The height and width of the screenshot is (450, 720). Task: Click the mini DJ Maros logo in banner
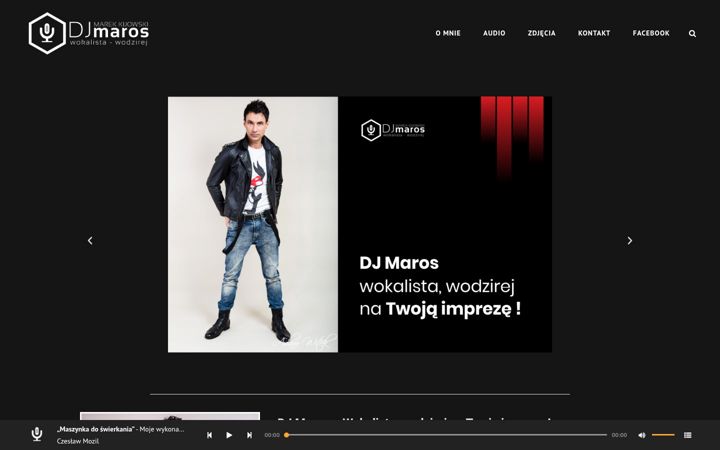(x=393, y=130)
